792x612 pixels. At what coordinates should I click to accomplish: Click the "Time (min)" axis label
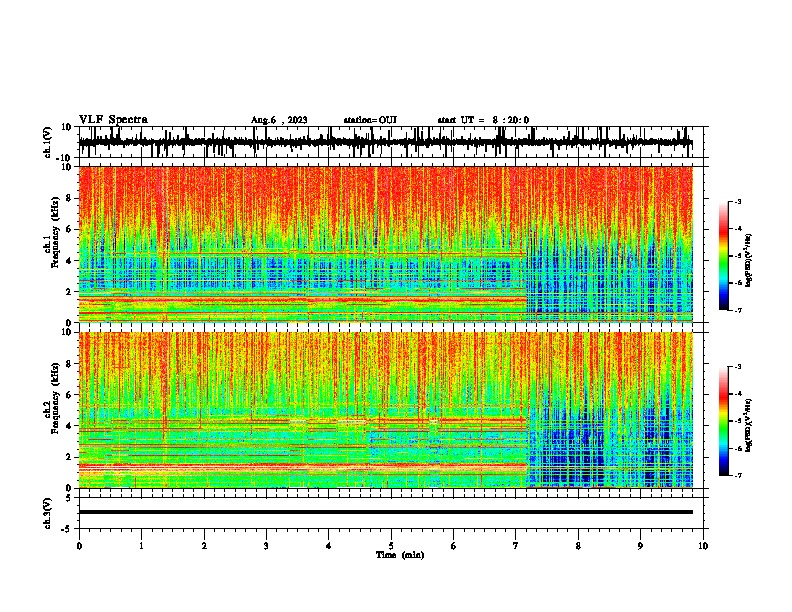click(400, 555)
